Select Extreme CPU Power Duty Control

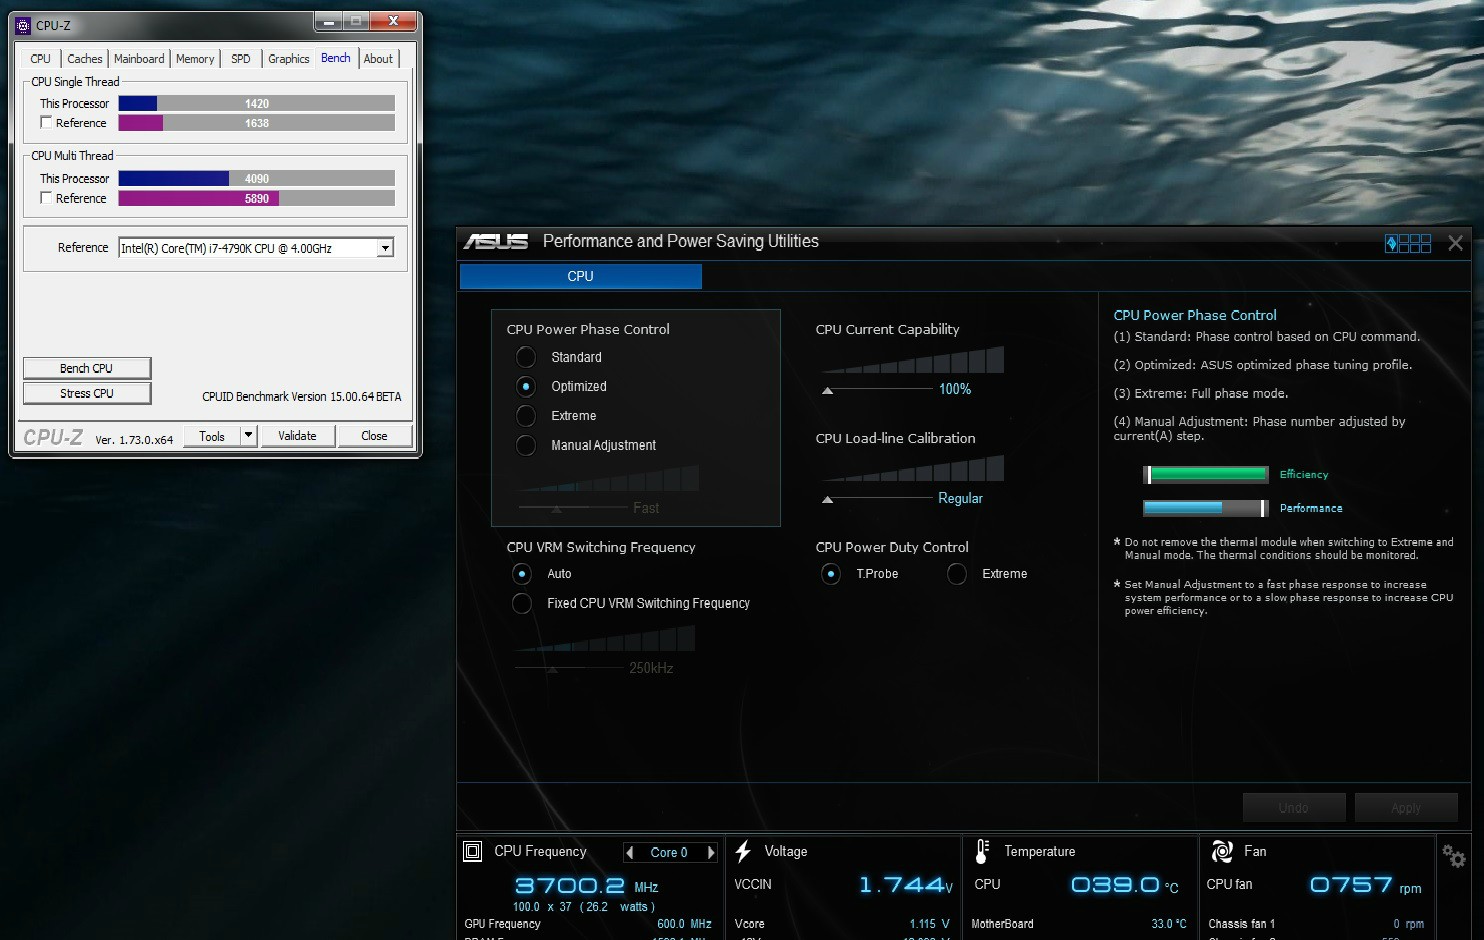pyautogui.click(x=957, y=574)
